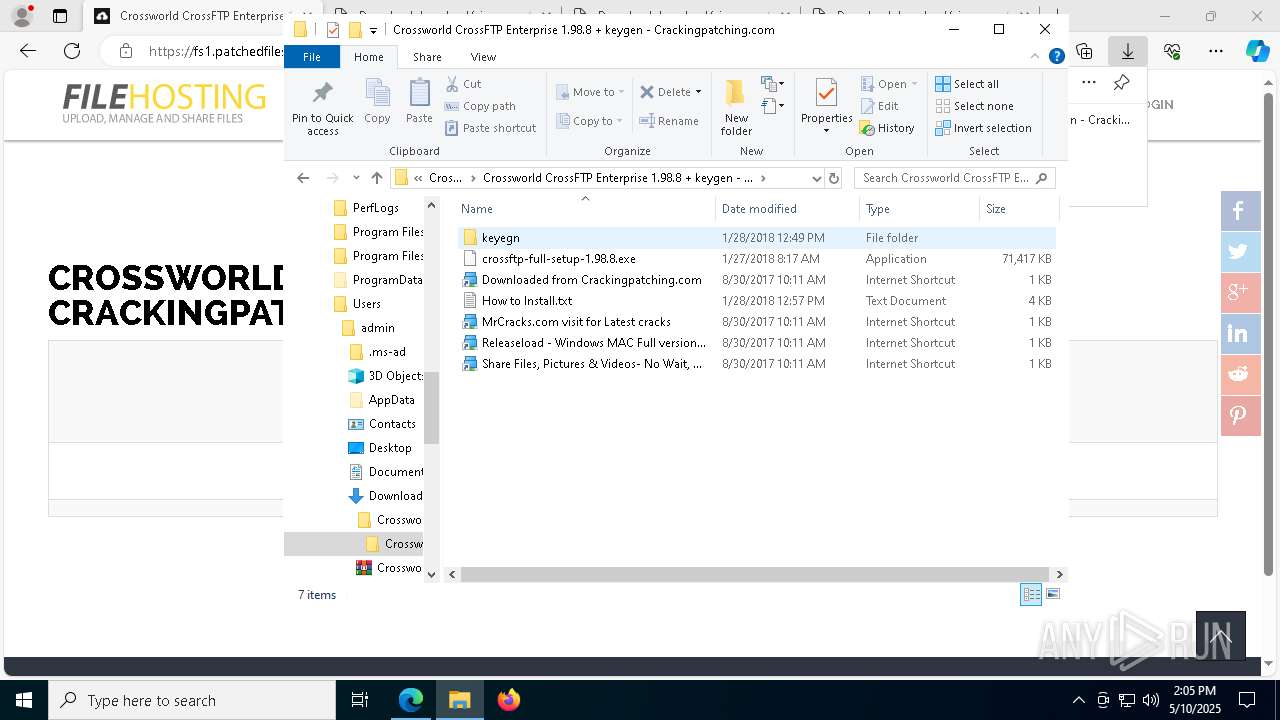Viewport: 1280px width, 720px height.
Task: Click the Explorer search box
Action: pos(954,178)
